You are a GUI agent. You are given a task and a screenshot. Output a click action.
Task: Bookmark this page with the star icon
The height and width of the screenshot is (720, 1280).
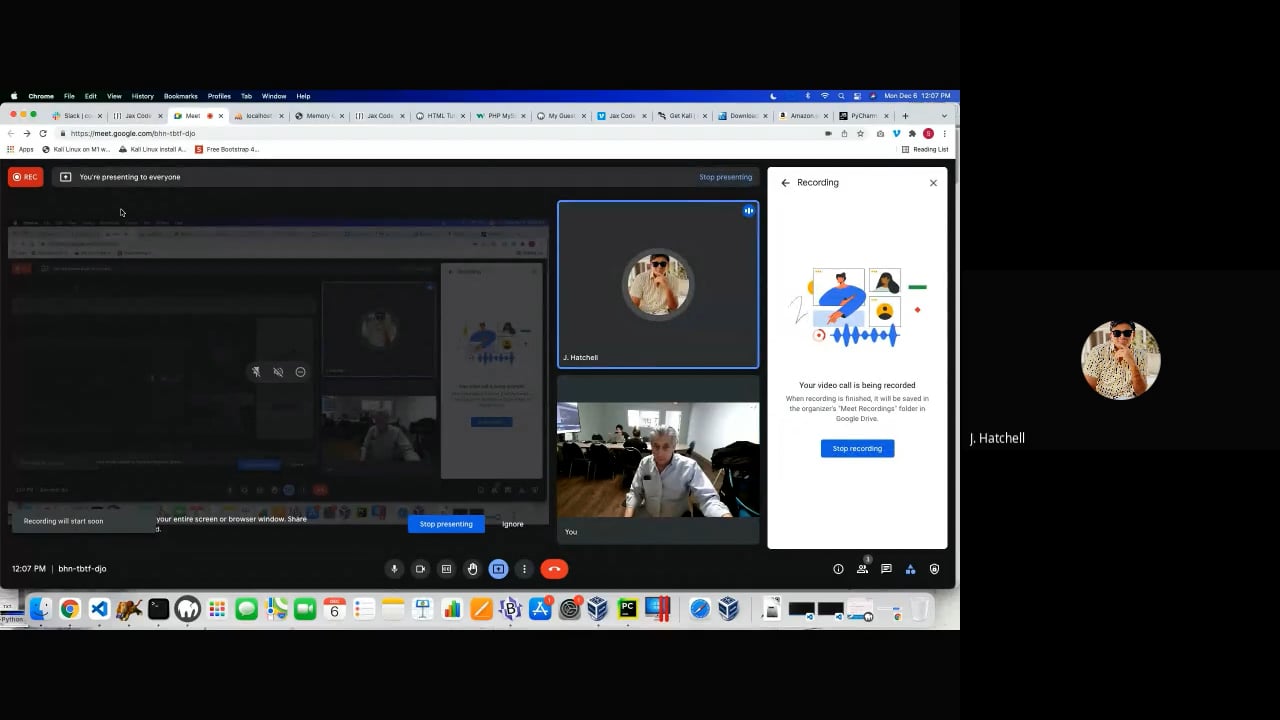coord(860,133)
